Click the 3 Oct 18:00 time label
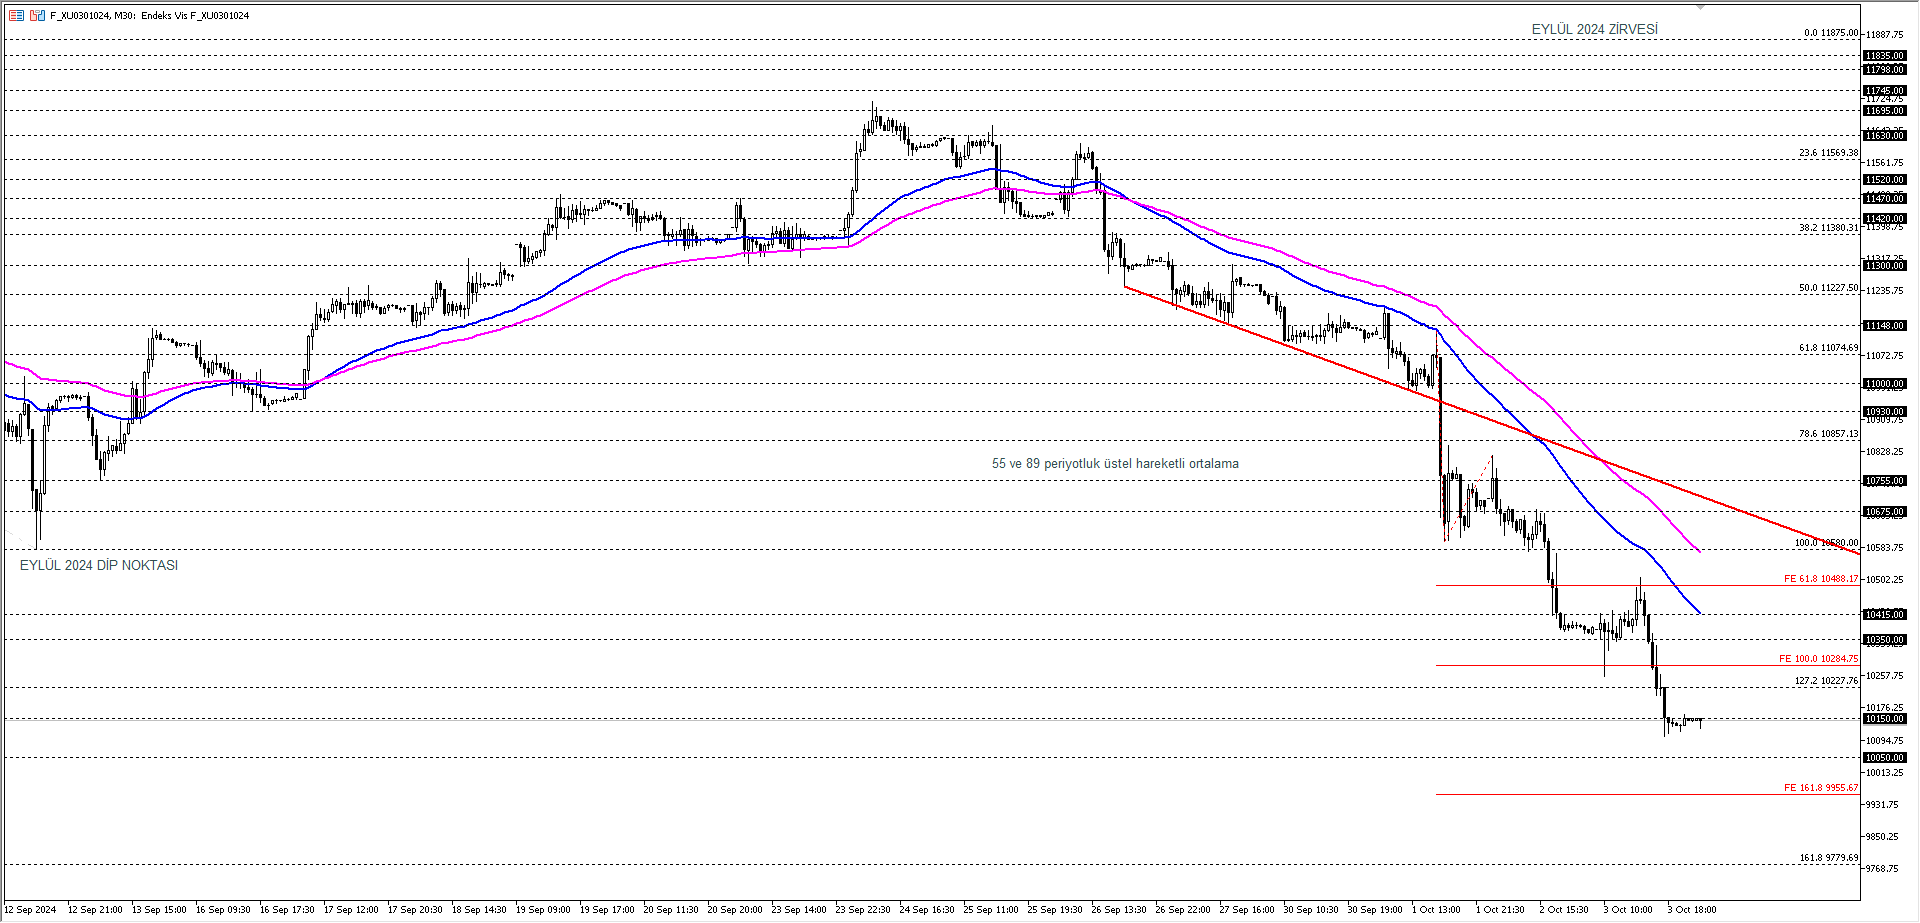This screenshot has height=923, width=1920. [1693, 910]
